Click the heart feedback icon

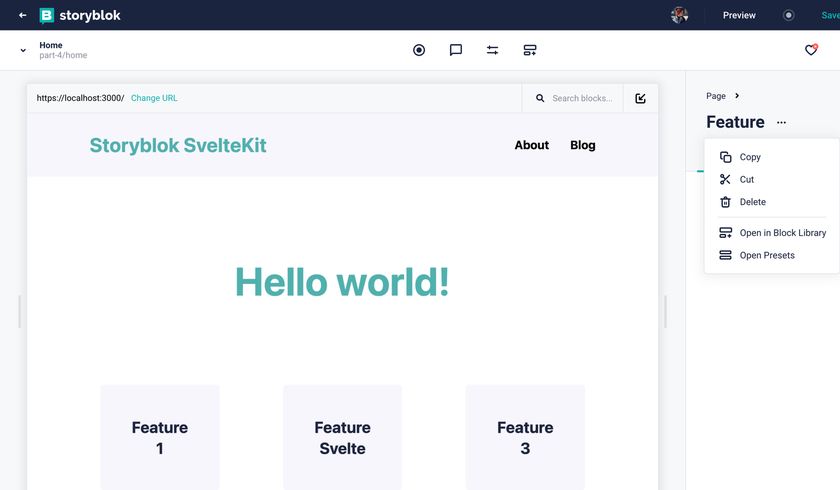[811, 50]
